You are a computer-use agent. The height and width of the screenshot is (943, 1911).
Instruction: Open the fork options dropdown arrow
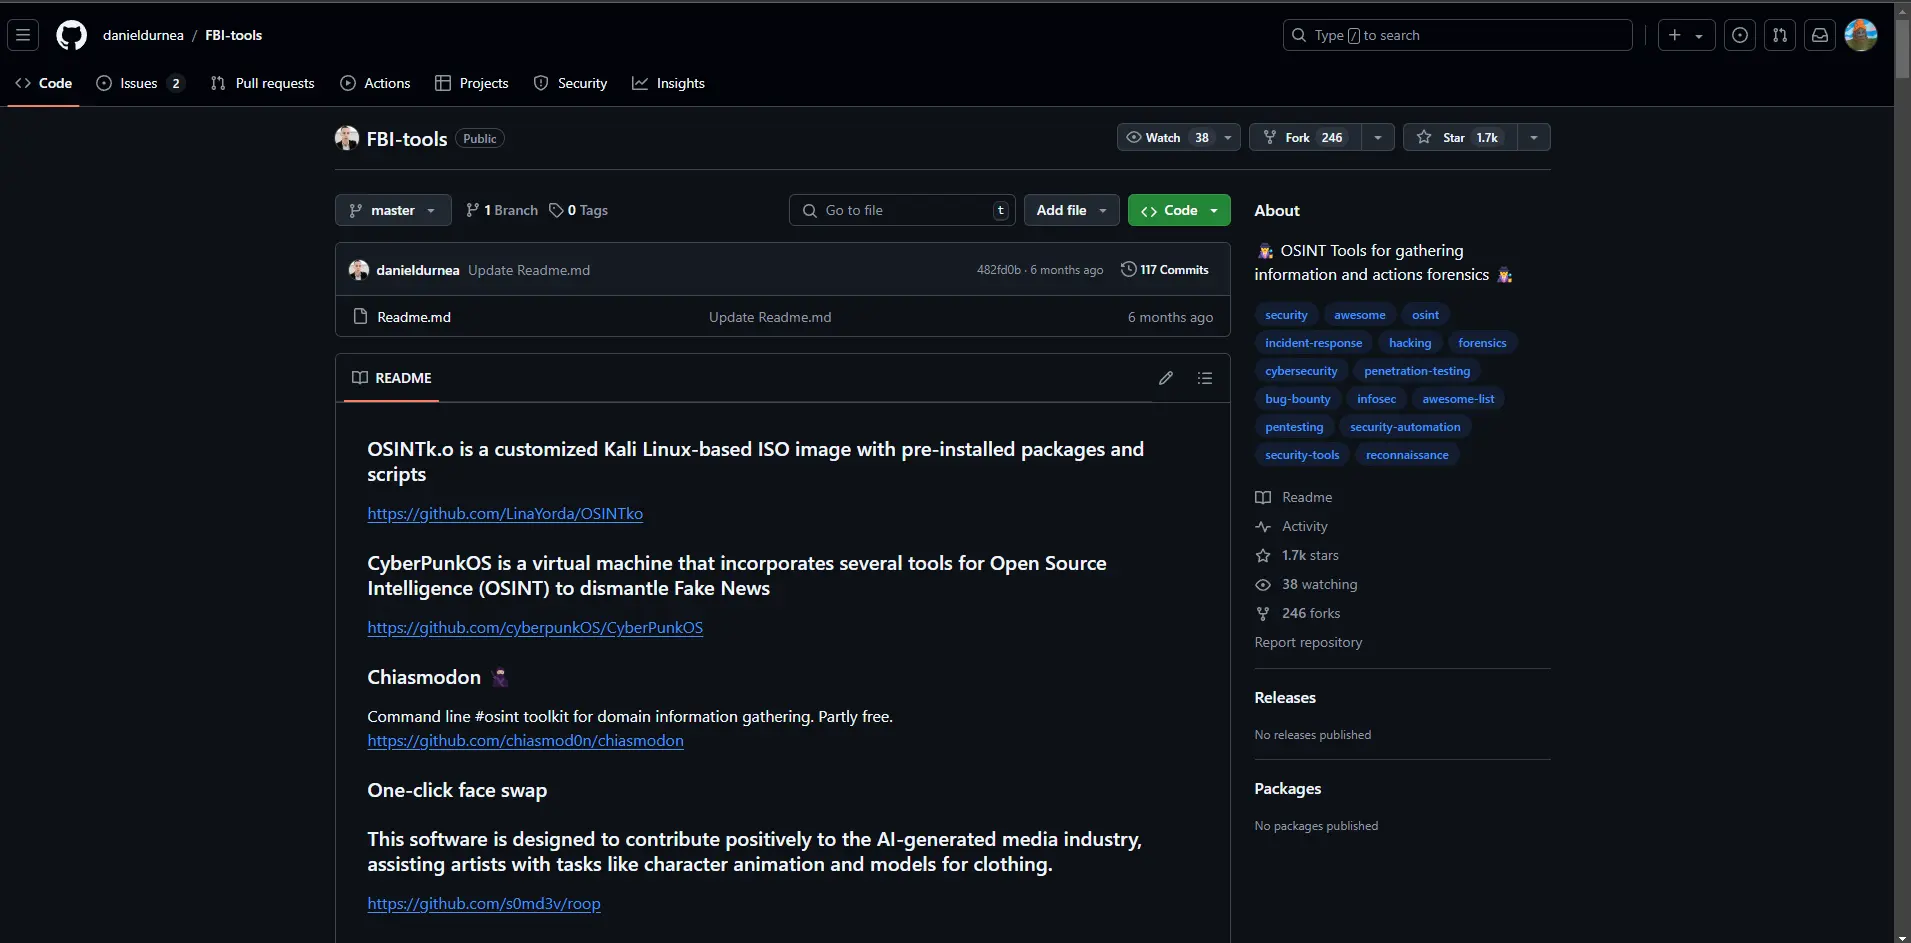1377,138
